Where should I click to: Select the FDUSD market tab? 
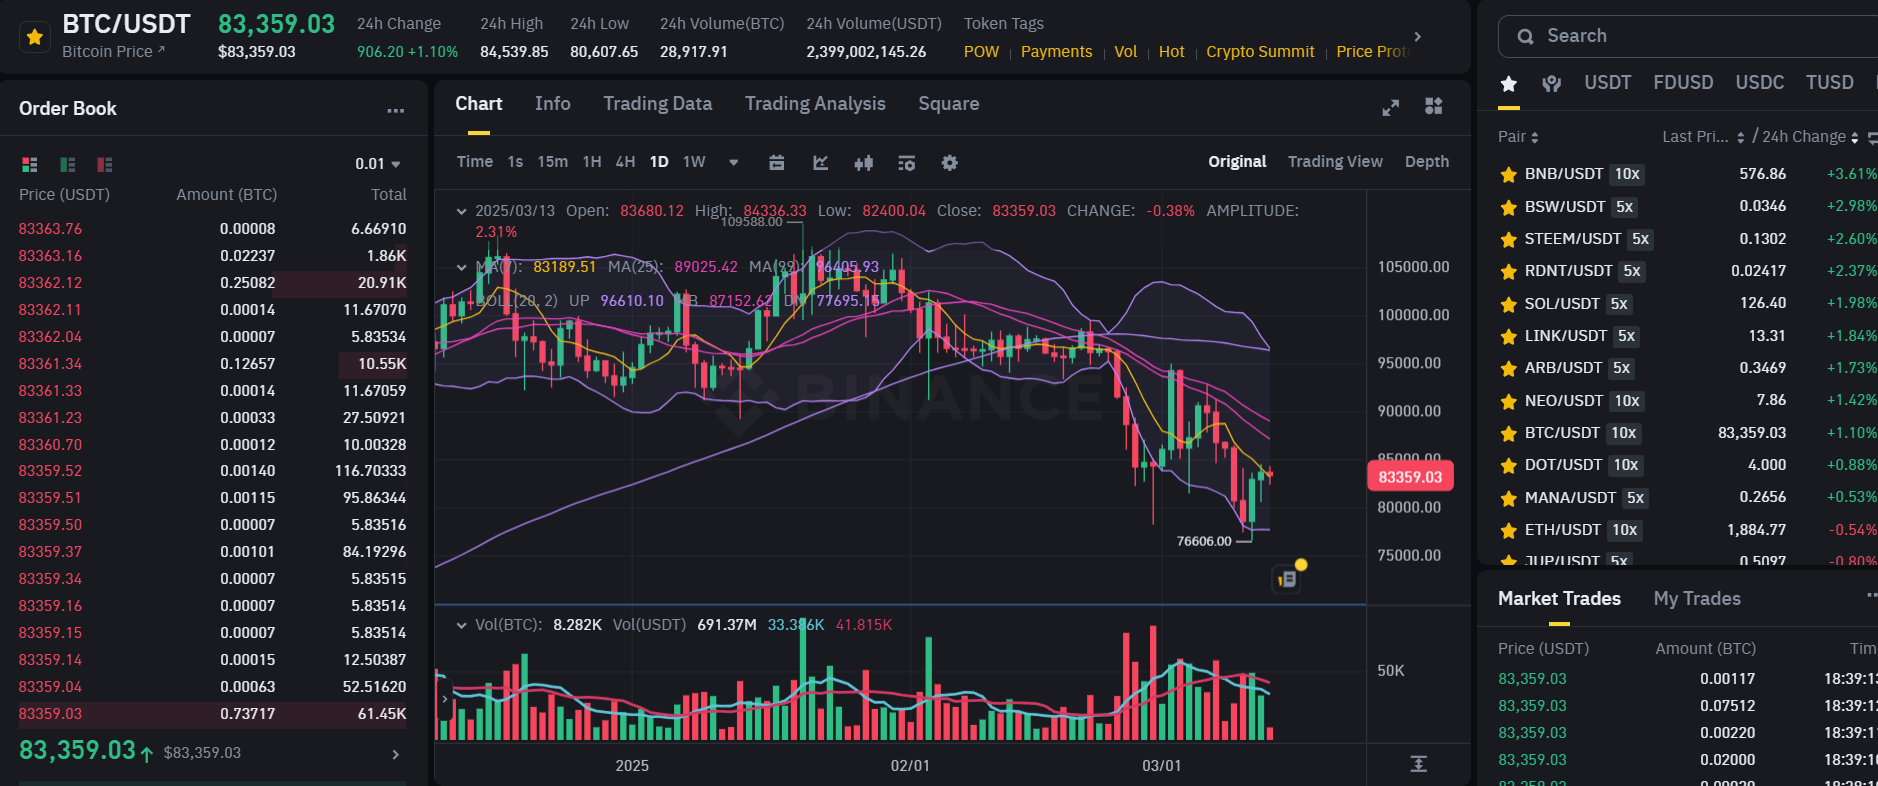(1683, 83)
